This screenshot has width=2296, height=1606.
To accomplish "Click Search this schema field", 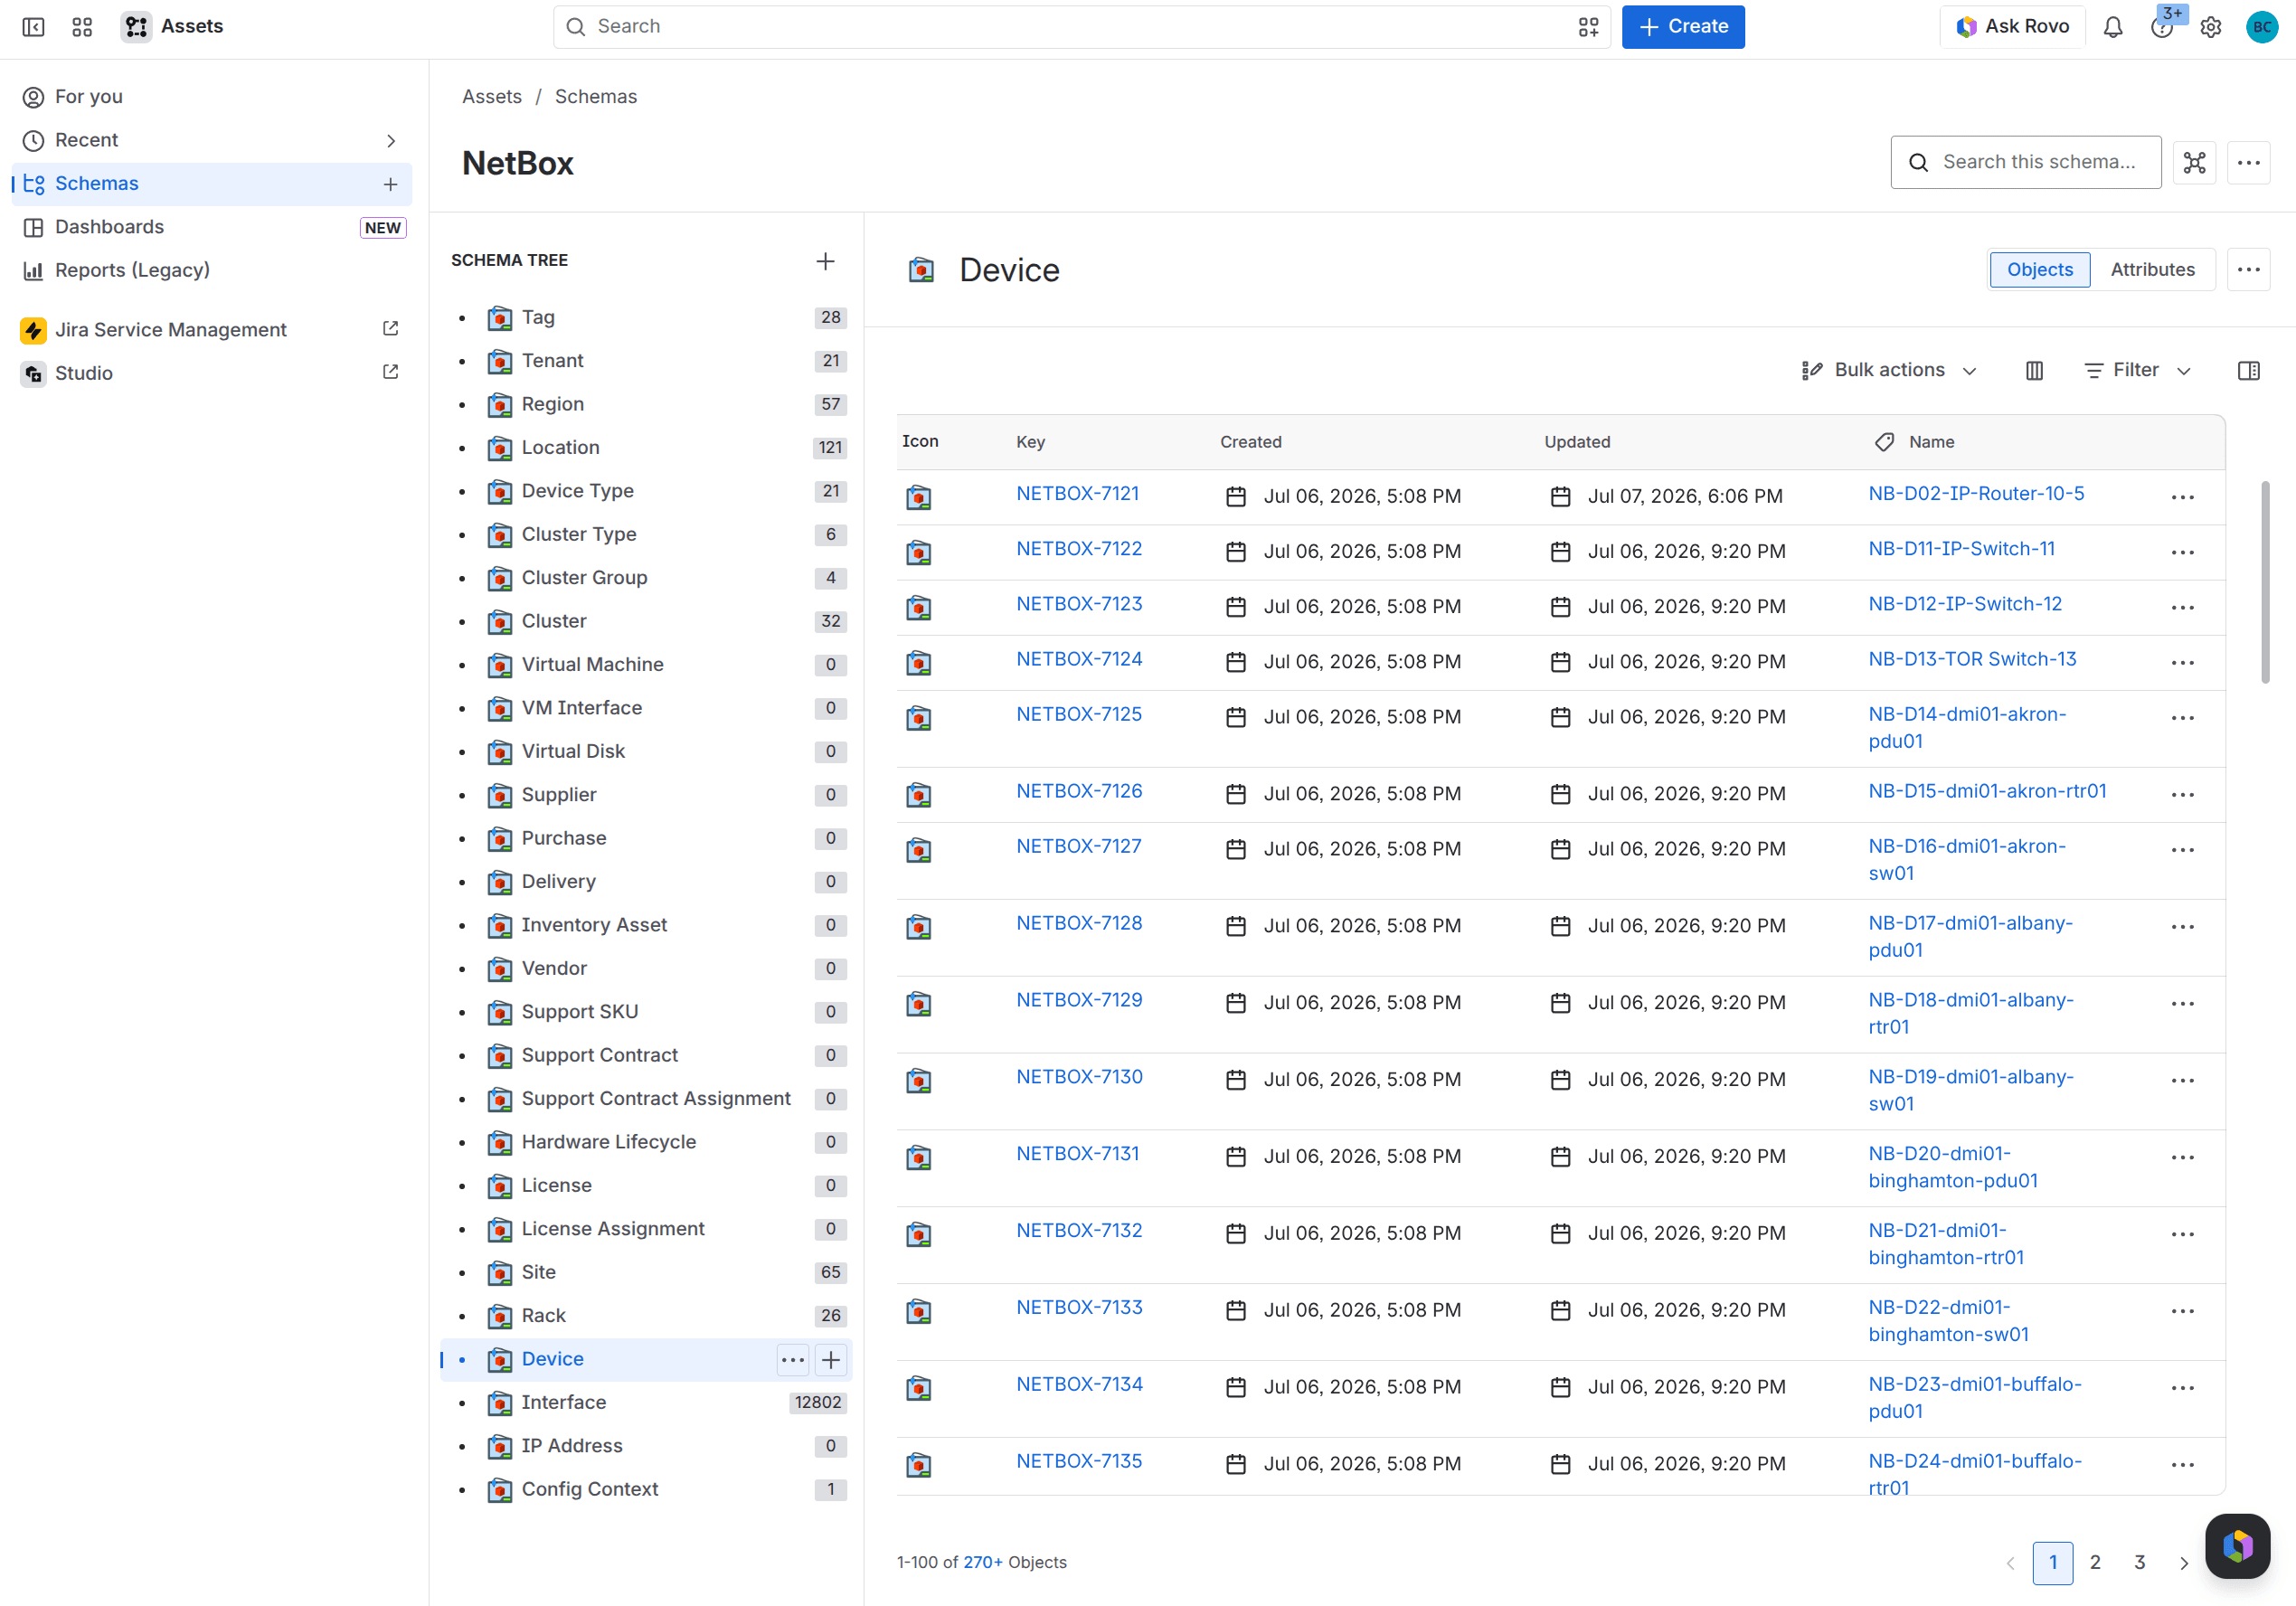I will click(x=2024, y=162).
